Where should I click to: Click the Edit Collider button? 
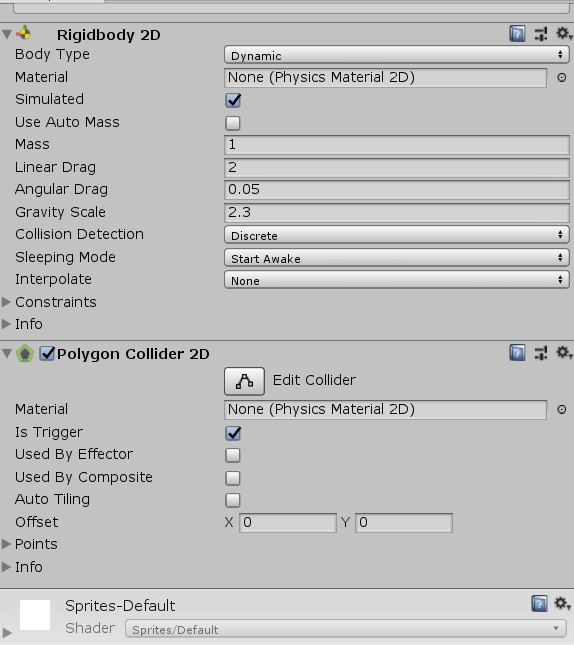coord(244,381)
